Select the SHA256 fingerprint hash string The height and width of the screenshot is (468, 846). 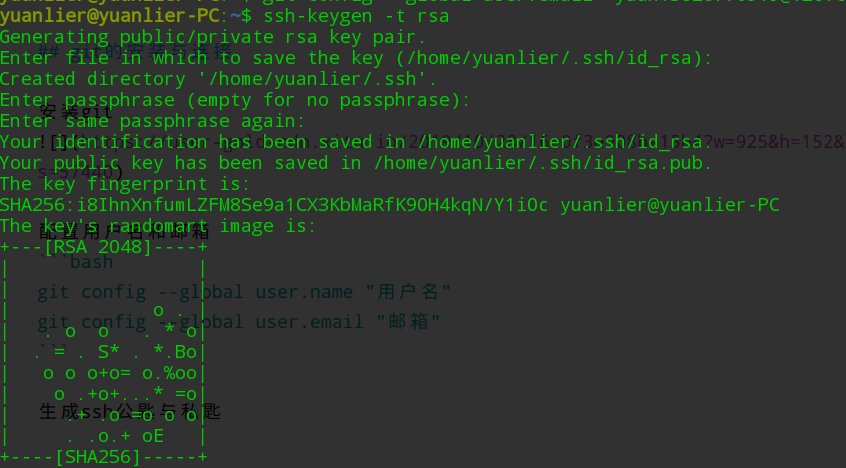(x=274, y=206)
